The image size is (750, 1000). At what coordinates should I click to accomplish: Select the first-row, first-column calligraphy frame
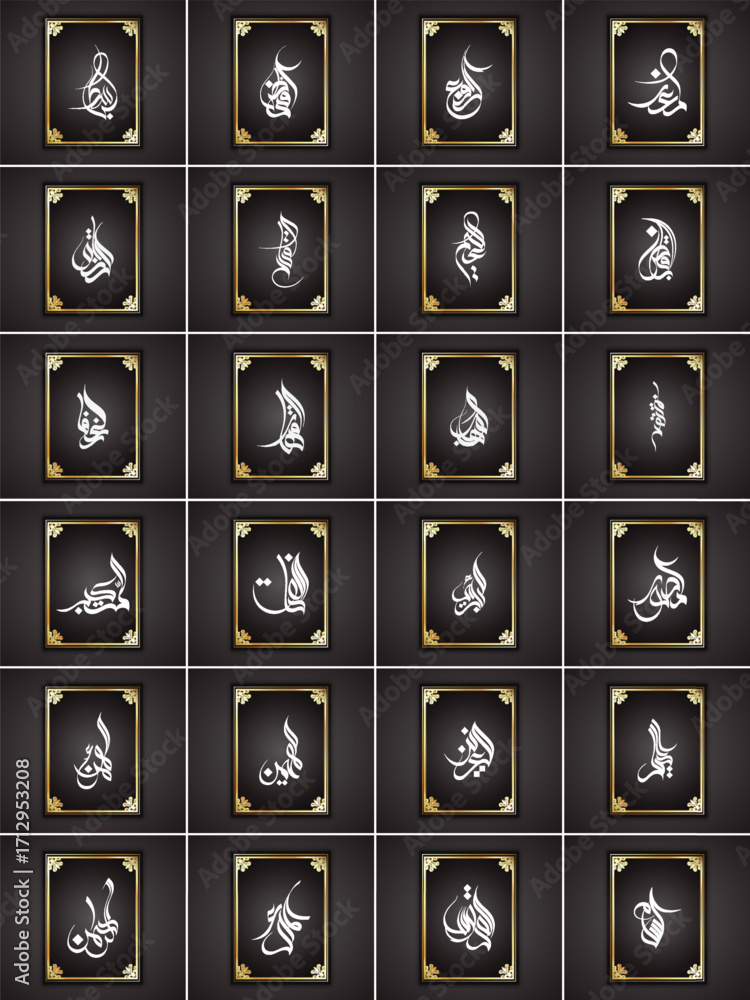[x=93, y=83]
